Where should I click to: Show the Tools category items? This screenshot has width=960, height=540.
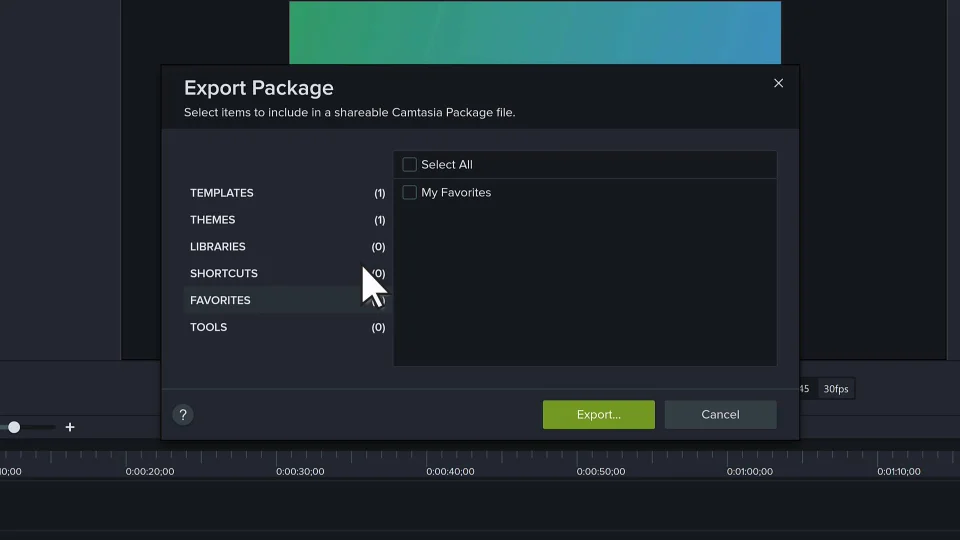tap(209, 328)
